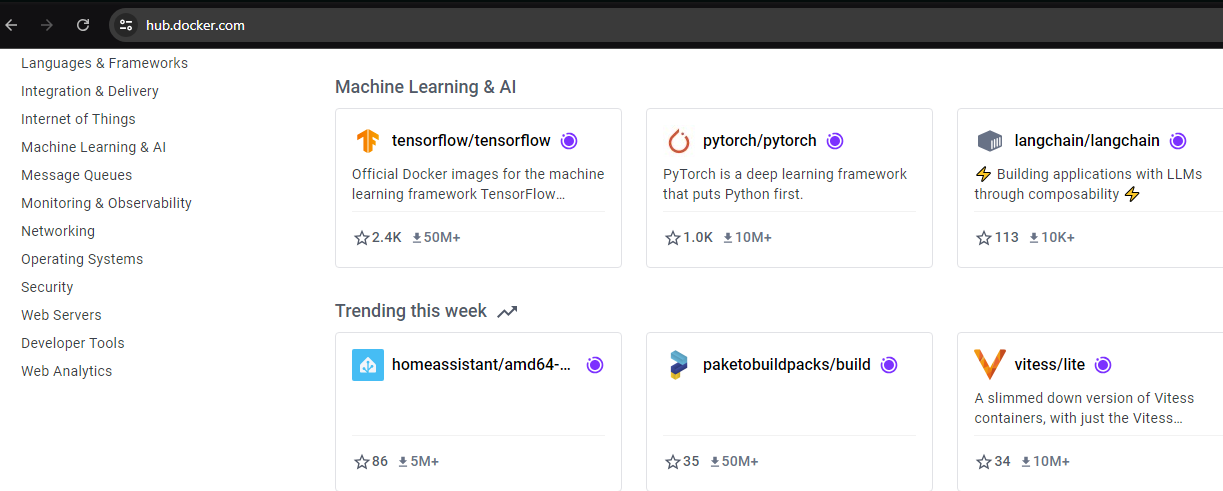Open Languages & Frameworks category
1223x491 pixels.
pos(104,63)
